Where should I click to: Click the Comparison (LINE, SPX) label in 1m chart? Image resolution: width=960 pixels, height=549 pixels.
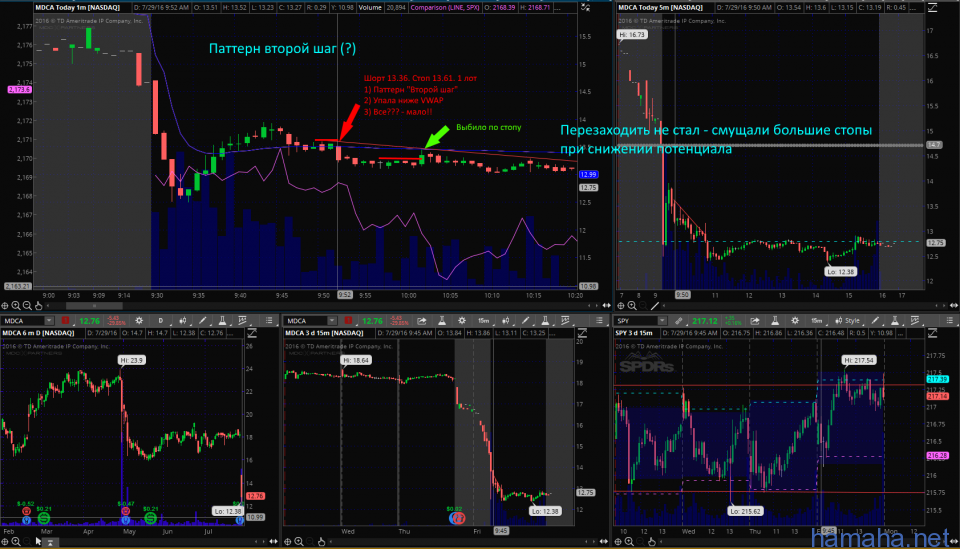[445, 7]
